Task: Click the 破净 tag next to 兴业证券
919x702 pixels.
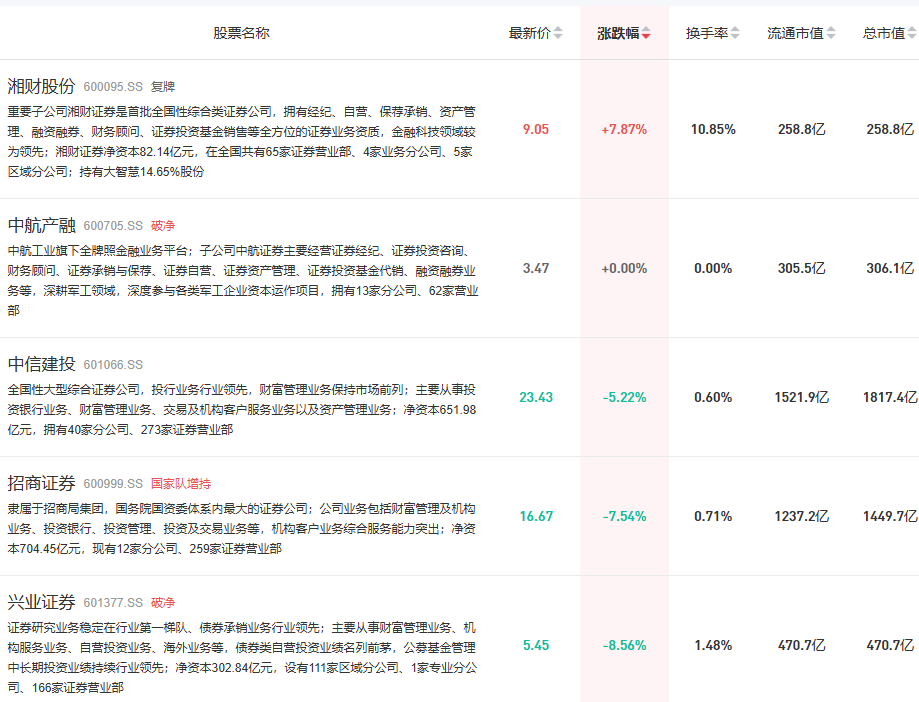Action: [163, 603]
